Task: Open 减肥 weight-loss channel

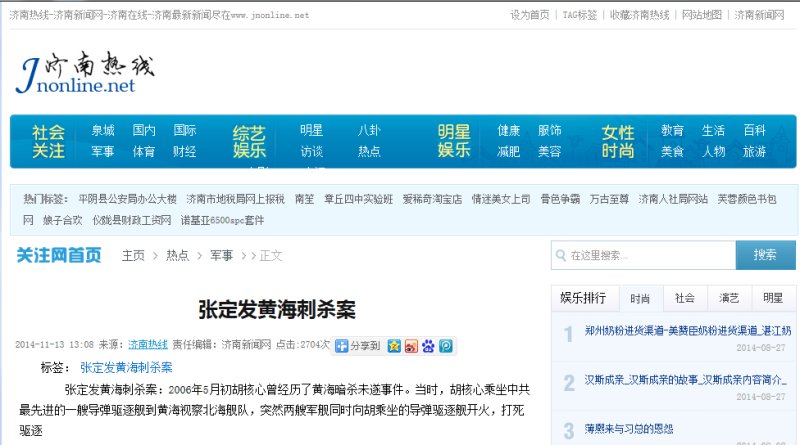Action: point(509,152)
